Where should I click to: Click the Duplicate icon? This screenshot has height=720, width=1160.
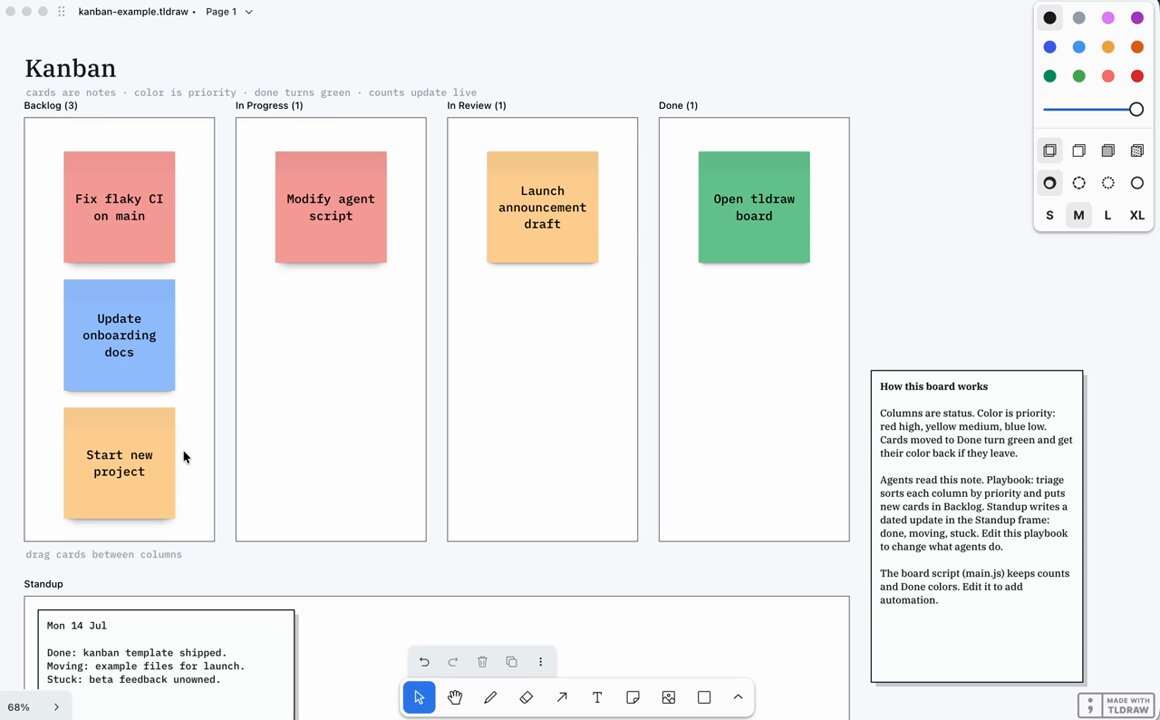click(511, 662)
